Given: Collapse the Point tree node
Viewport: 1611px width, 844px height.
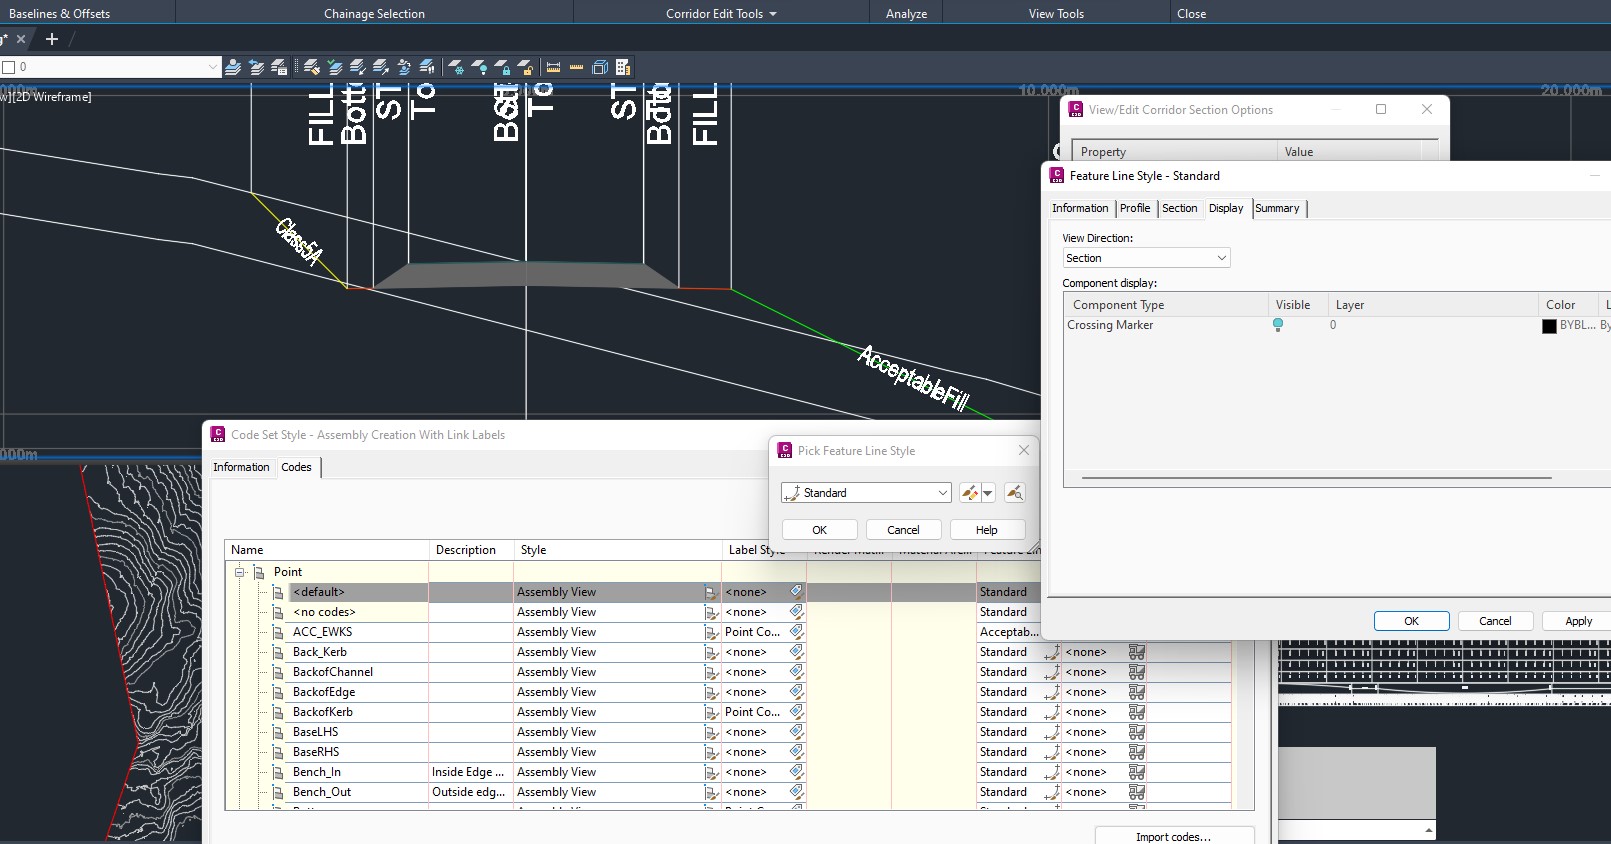Looking at the screenshot, I should click(x=240, y=572).
